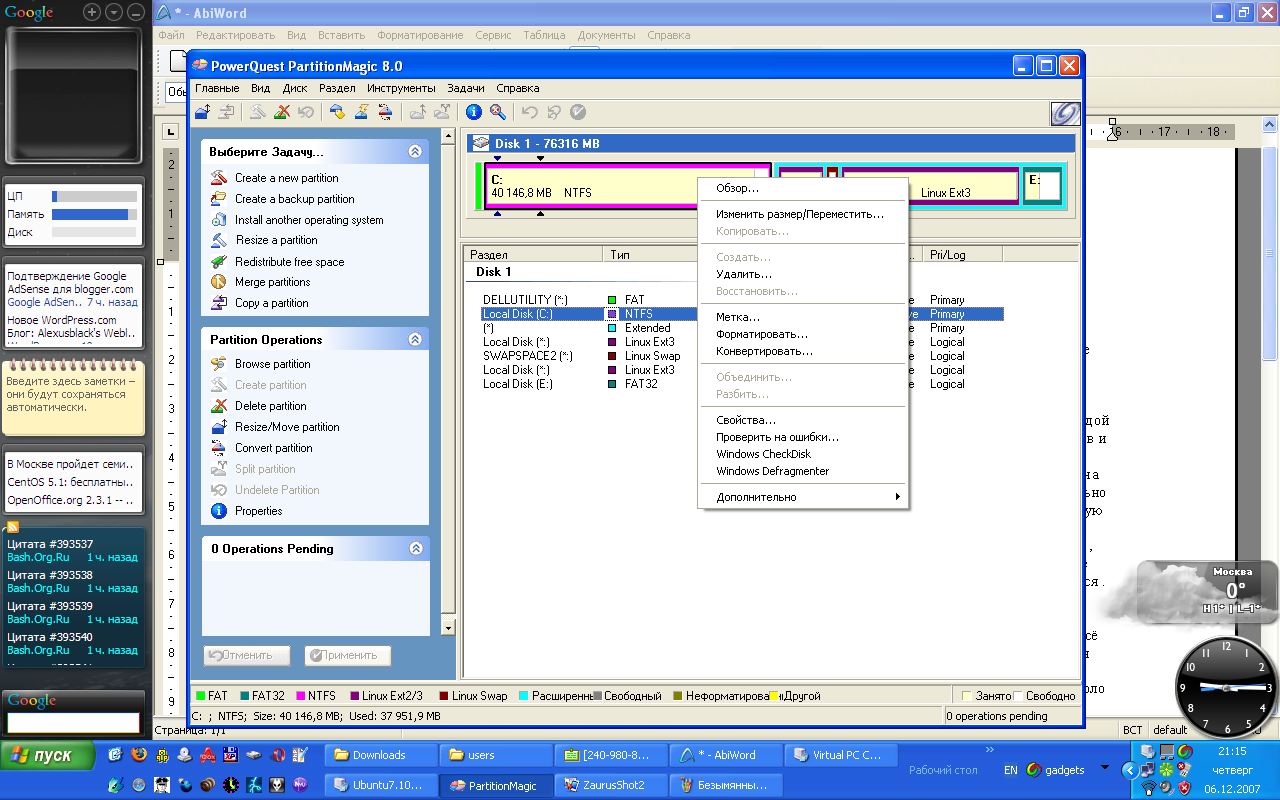Screen dimensions: 1280x800
Task: Expand hidden system tray icons
Action: click(x=1130, y=770)
